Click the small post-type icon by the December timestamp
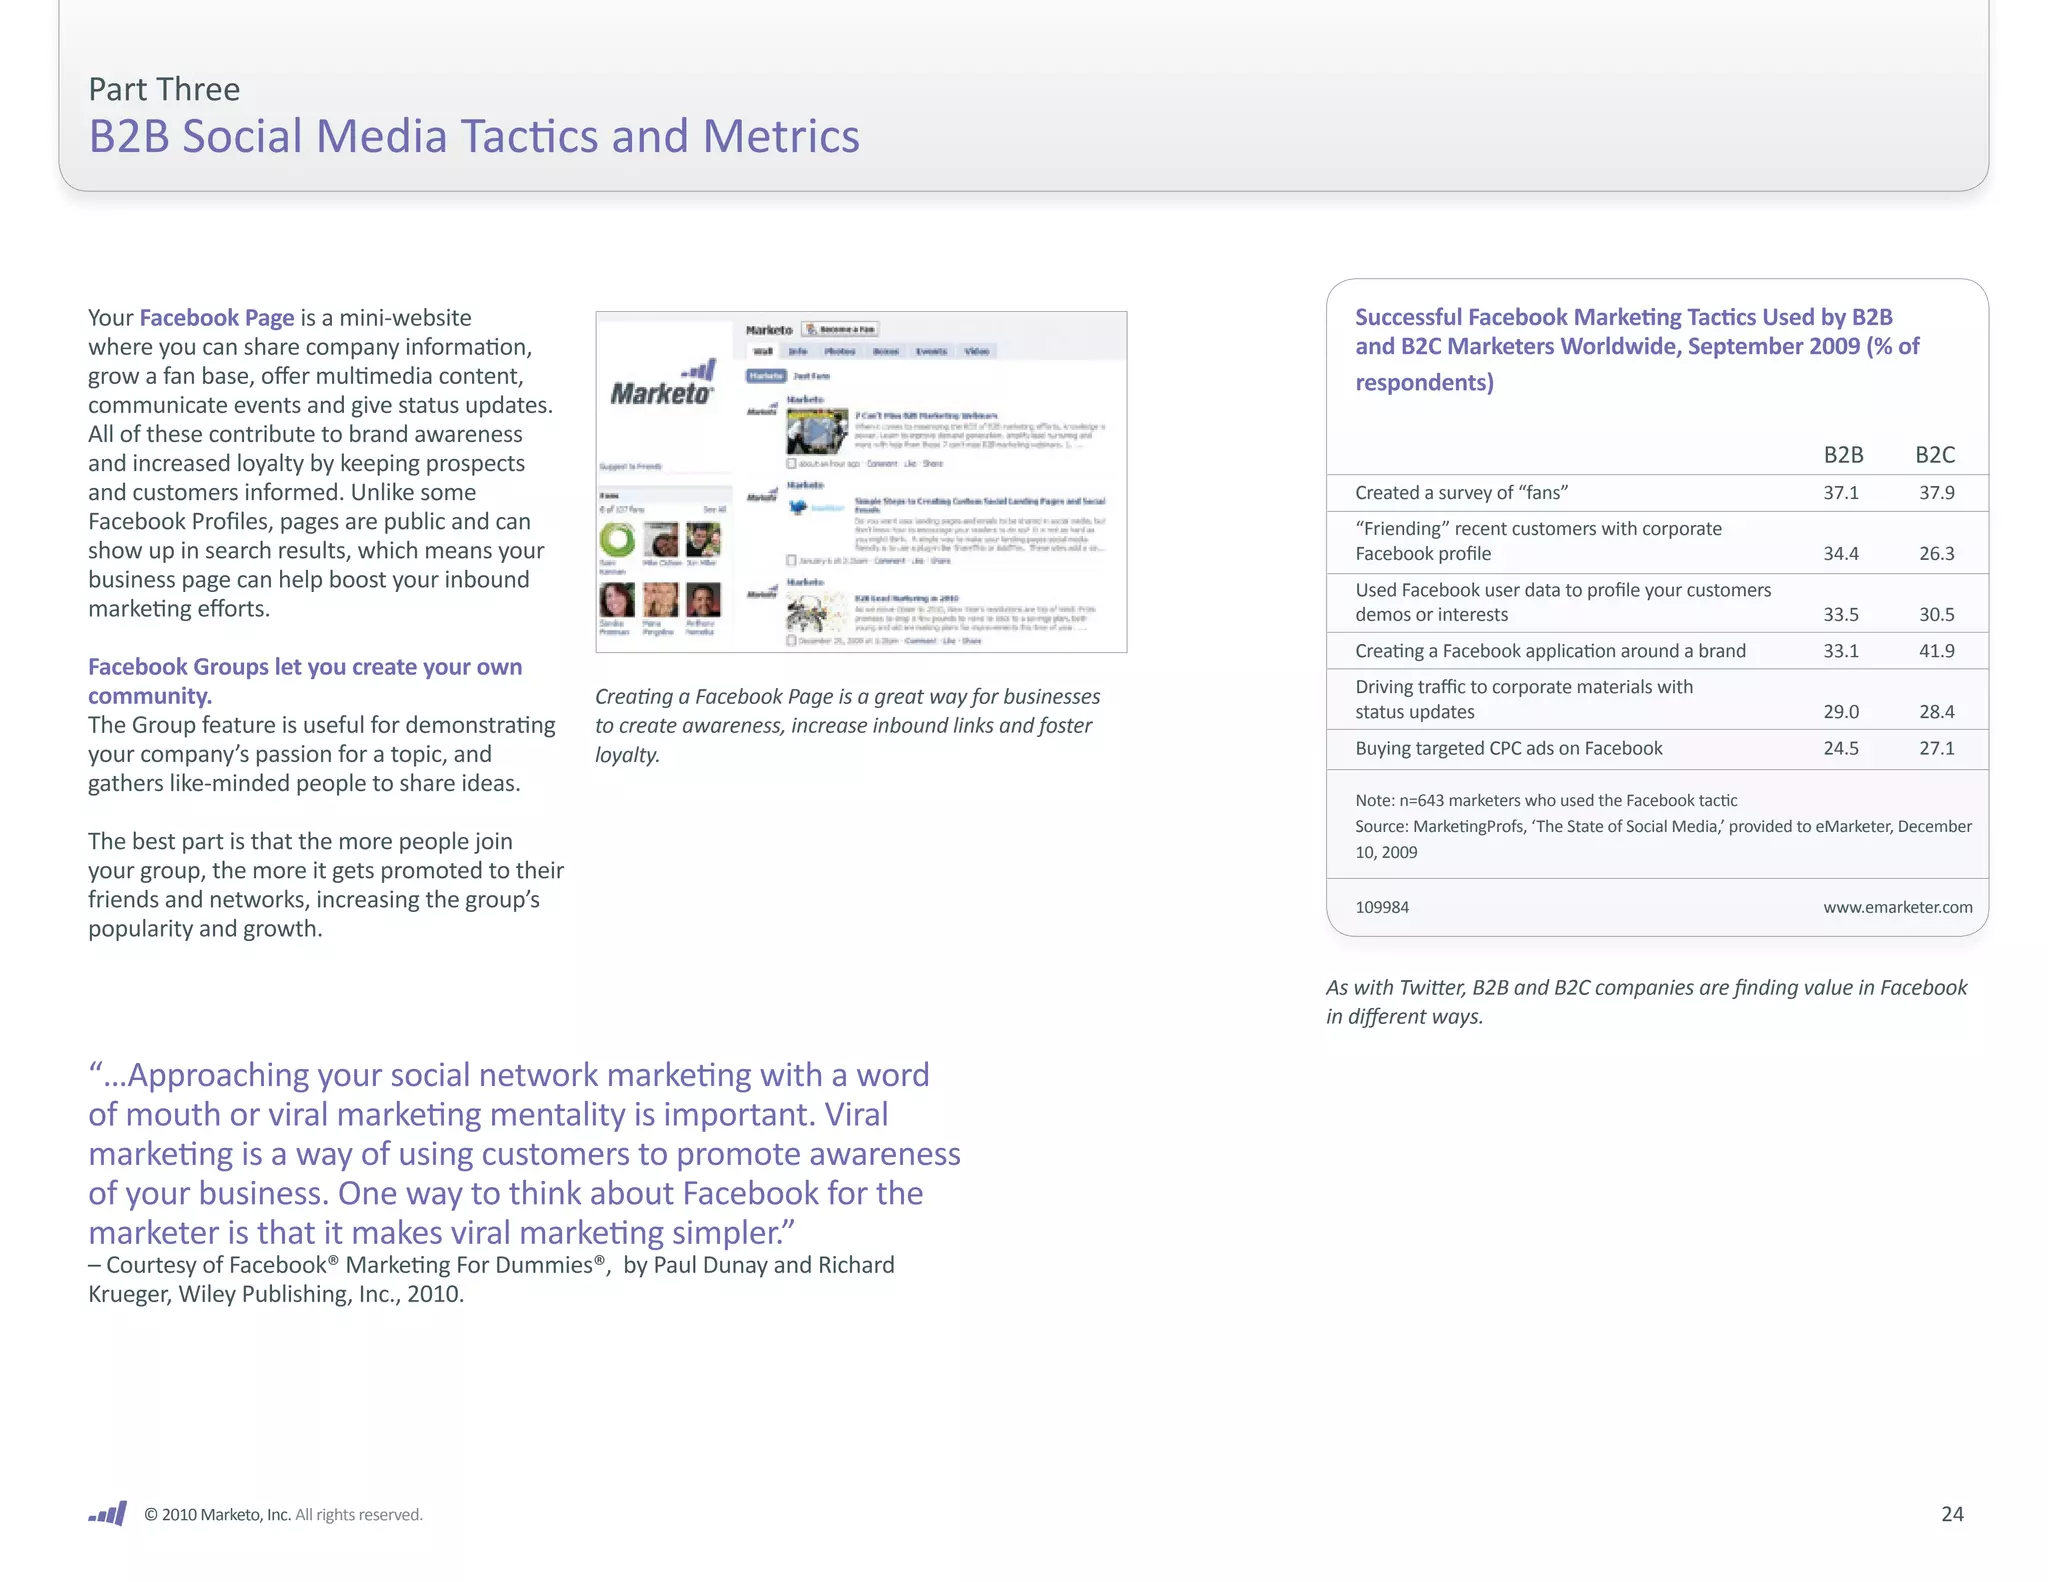The image size is (2048, 1582). (791, 641)
